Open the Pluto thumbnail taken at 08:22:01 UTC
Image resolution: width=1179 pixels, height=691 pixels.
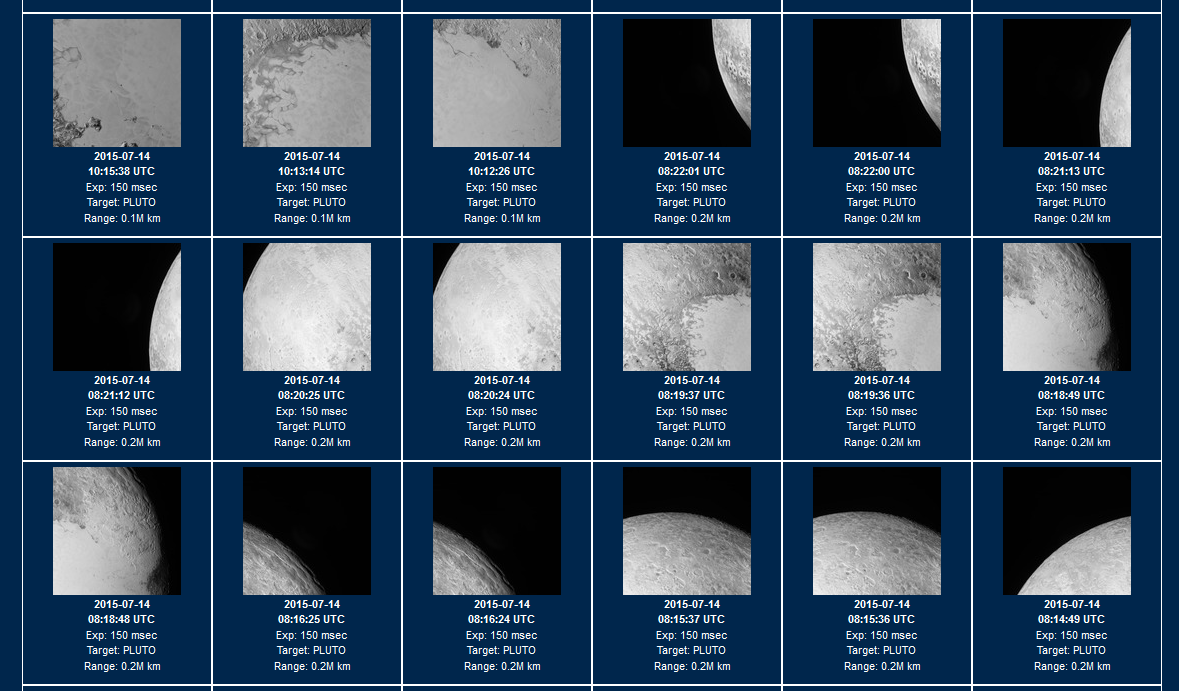pos(686,83)
